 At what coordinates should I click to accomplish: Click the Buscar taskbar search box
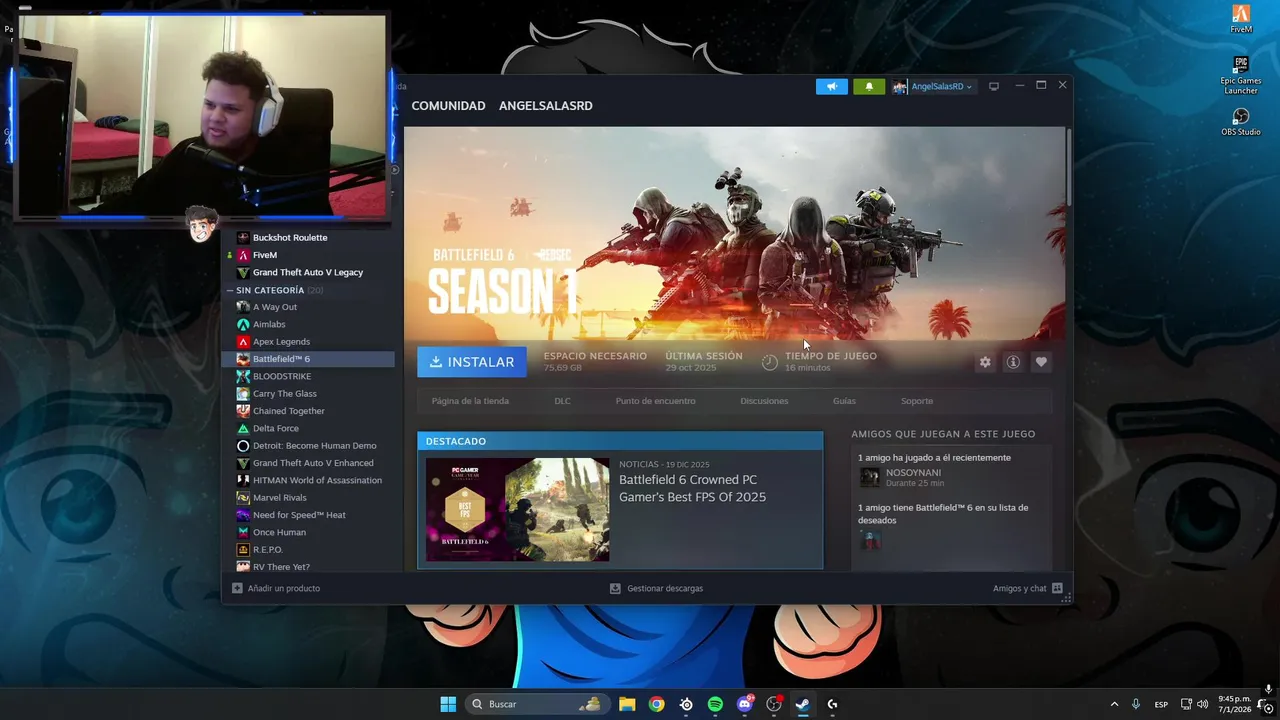536,704
